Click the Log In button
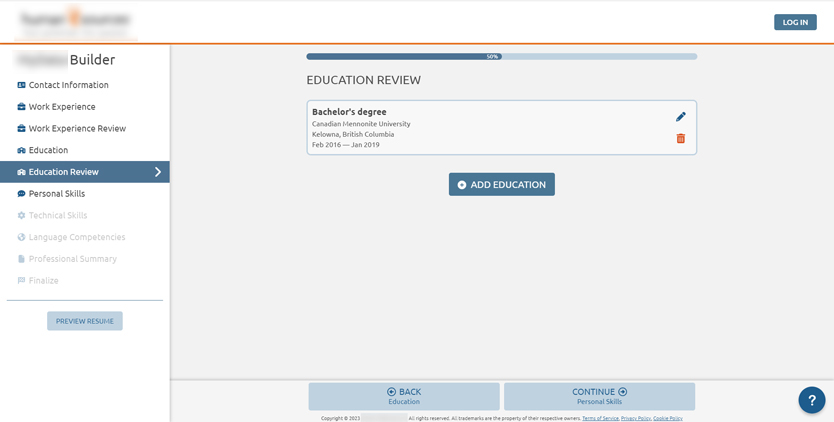The image size is (834, 422). tap(795, 22)
